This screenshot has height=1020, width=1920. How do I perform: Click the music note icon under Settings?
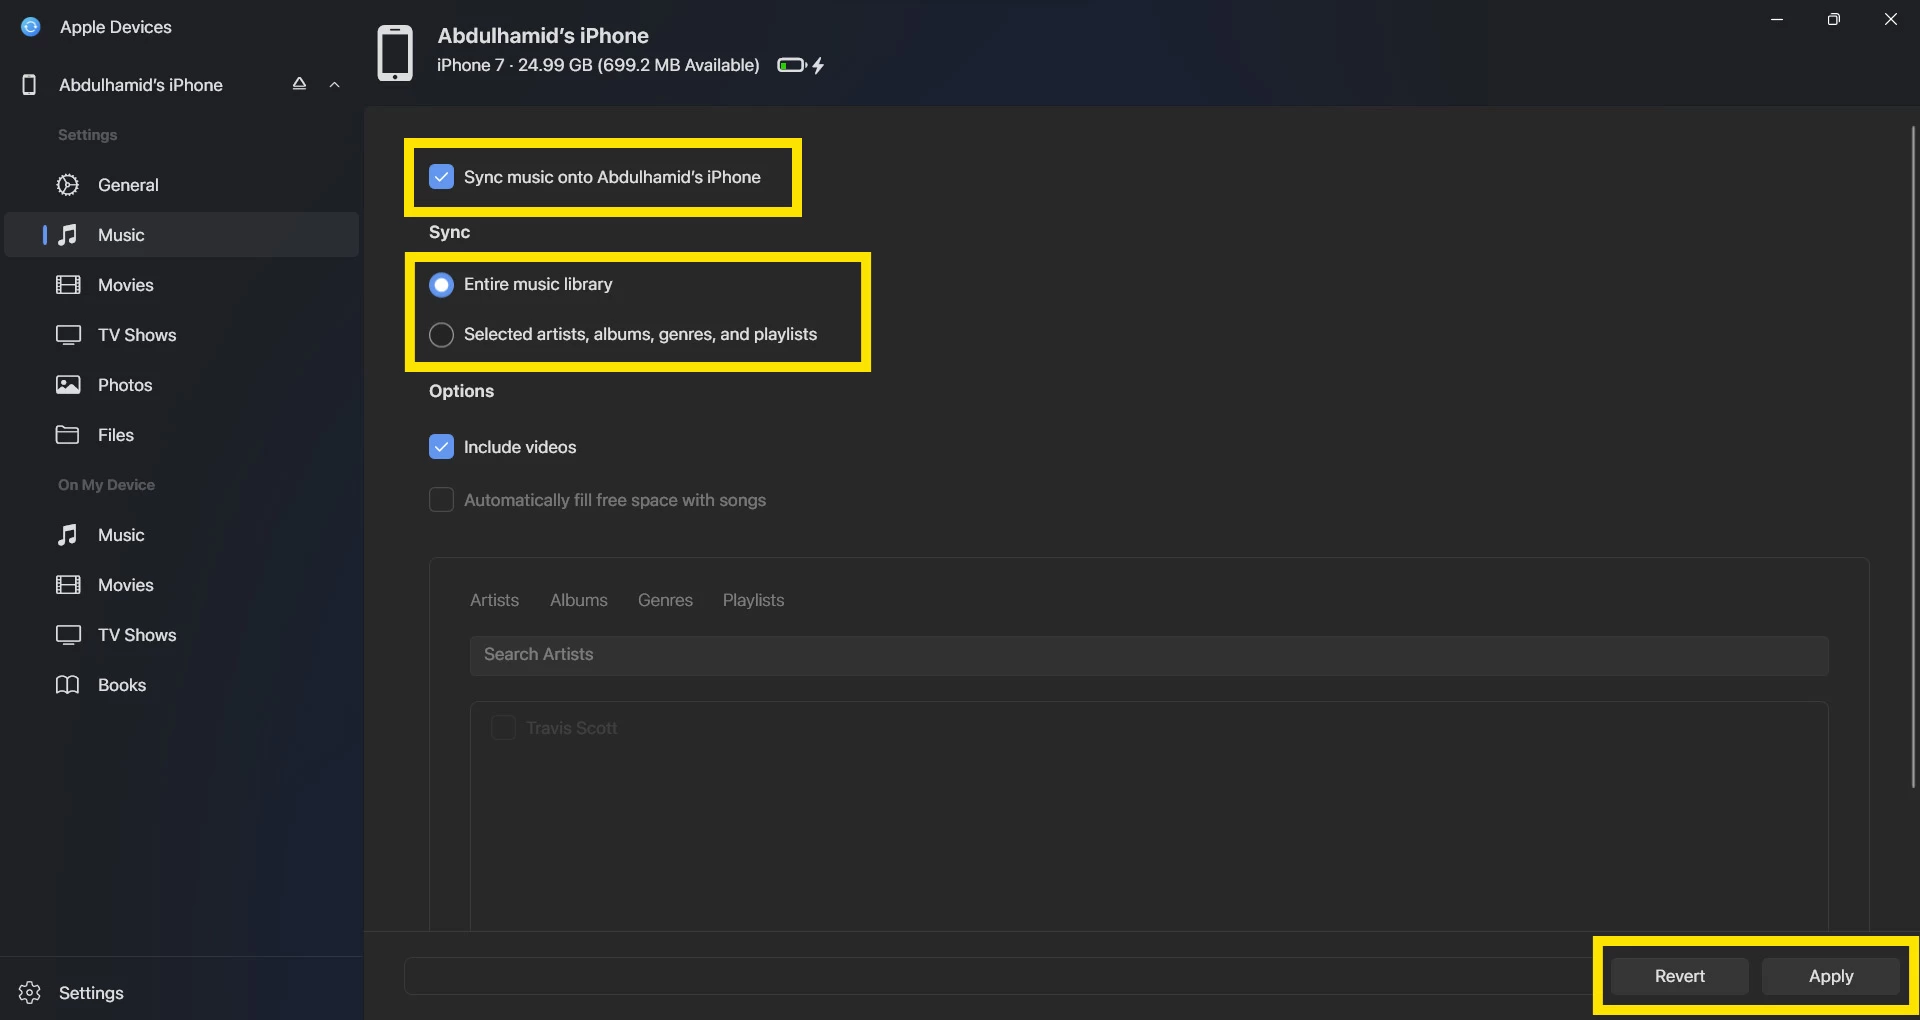click(x=68, y=235)
